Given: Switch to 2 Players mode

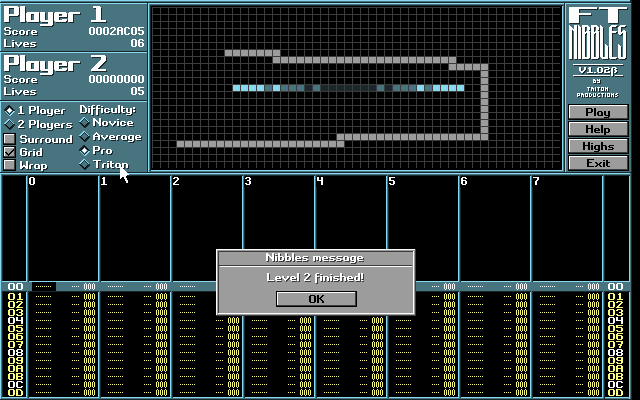Looking at the screenshot, I should [10, 125].
